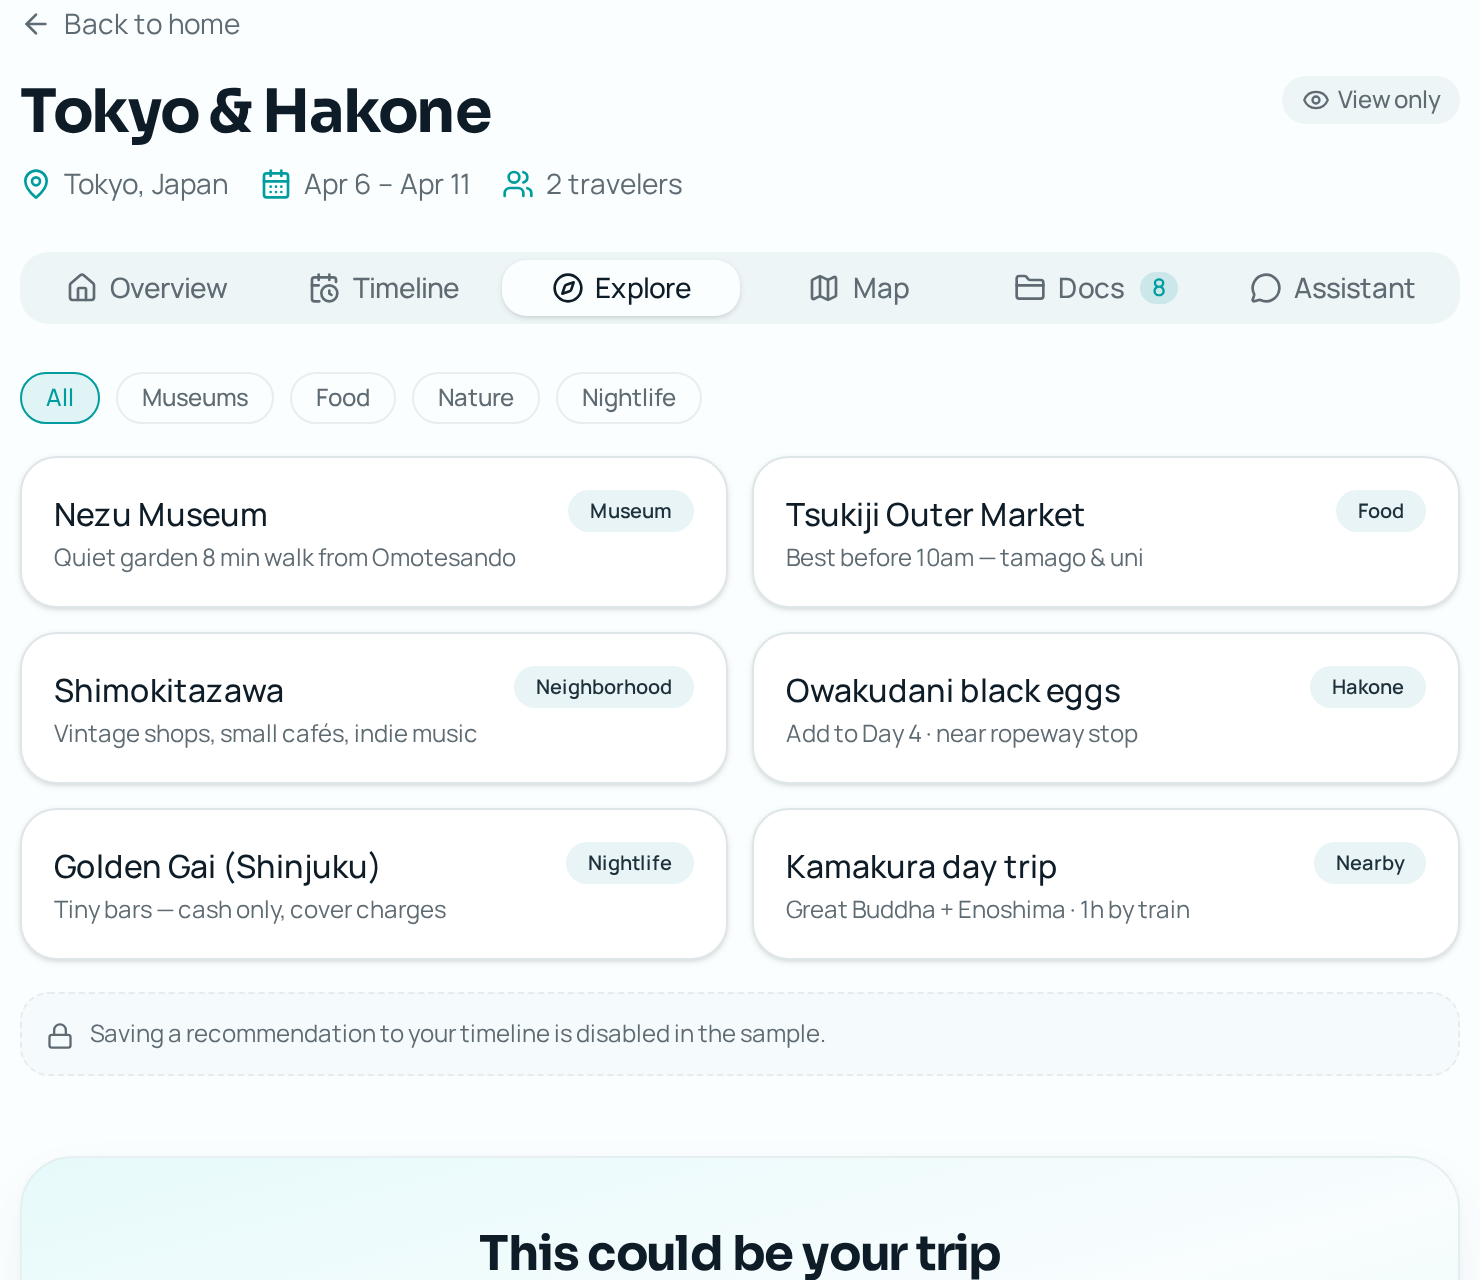Go to the Map tab
Image resolution: width=1480 pixels, height=1280 pixels.
click(859, 288)
